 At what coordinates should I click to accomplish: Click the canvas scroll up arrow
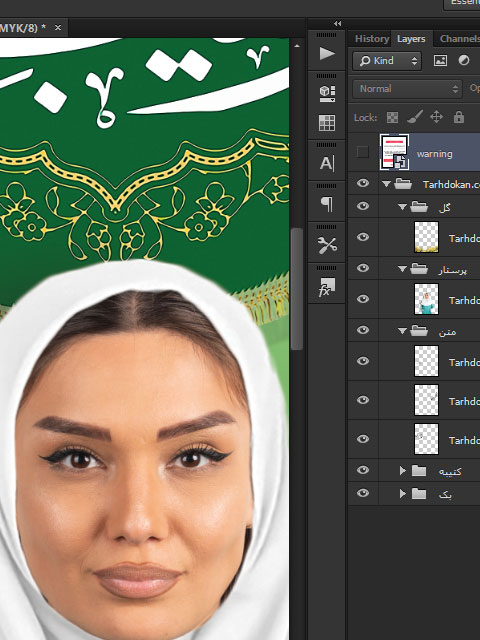click(297, 46)
